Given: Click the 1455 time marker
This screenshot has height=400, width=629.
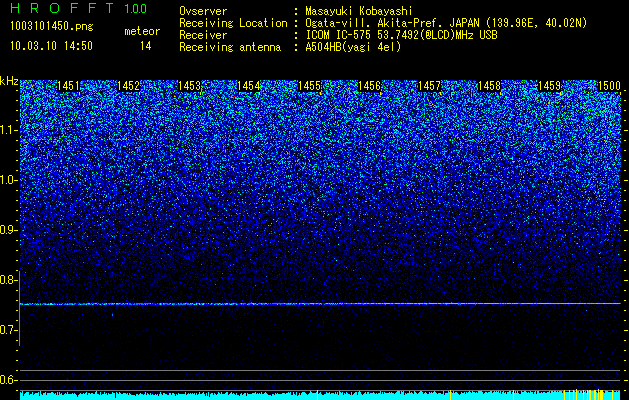Looking at the screenshot, I should tap(309, 86).
